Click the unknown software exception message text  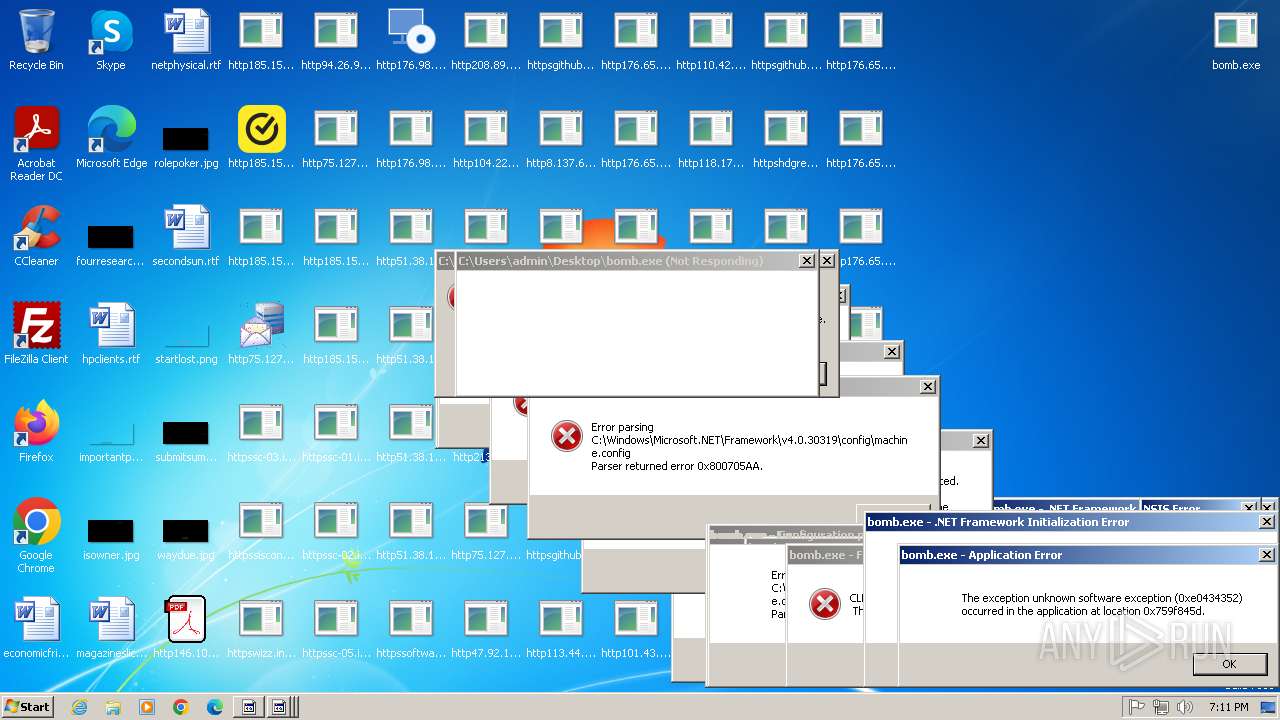pyautogui.click(x=1102, y=605)
